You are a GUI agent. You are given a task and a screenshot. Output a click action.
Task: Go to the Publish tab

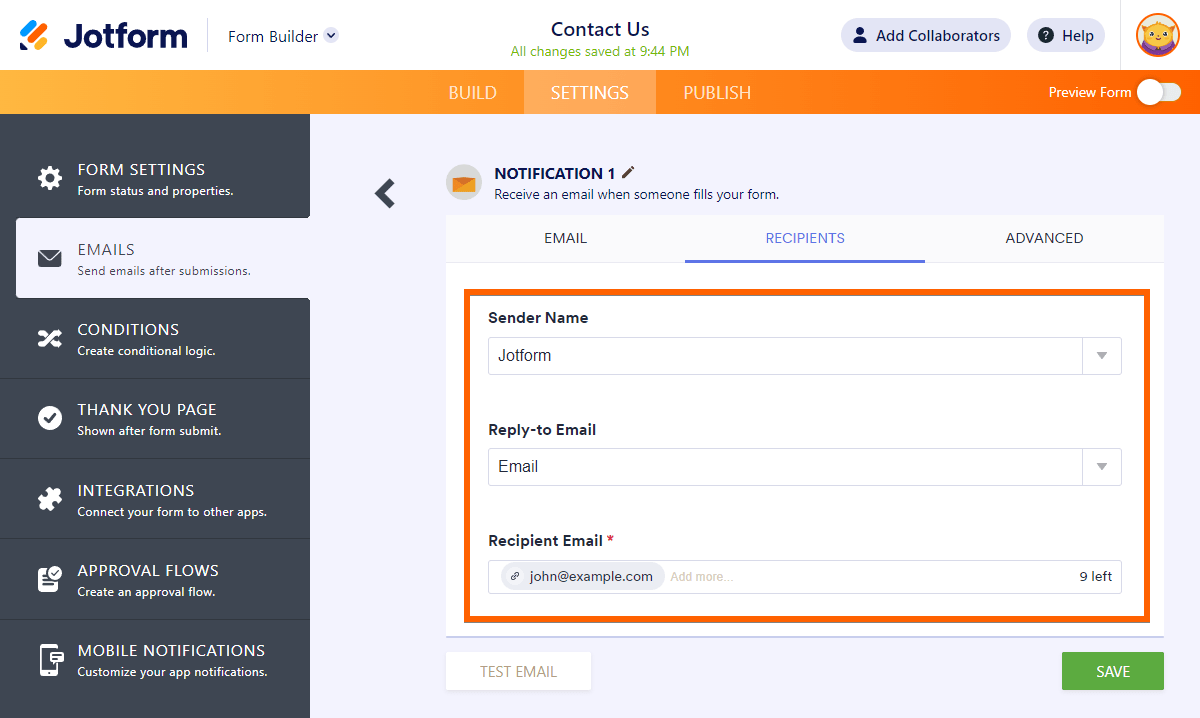717,93
